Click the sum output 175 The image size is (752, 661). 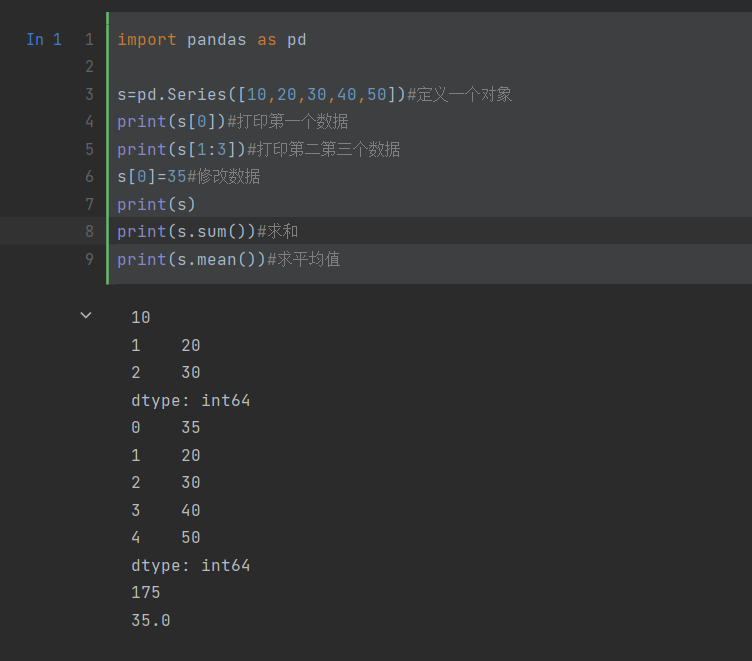tap(145, 593)
